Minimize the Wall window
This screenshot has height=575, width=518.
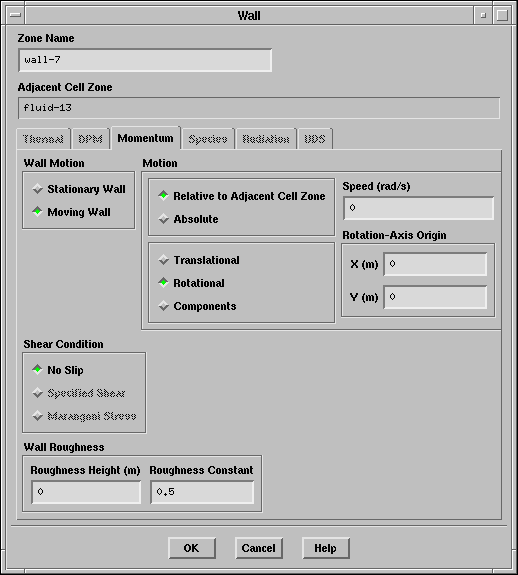(483, 15)
